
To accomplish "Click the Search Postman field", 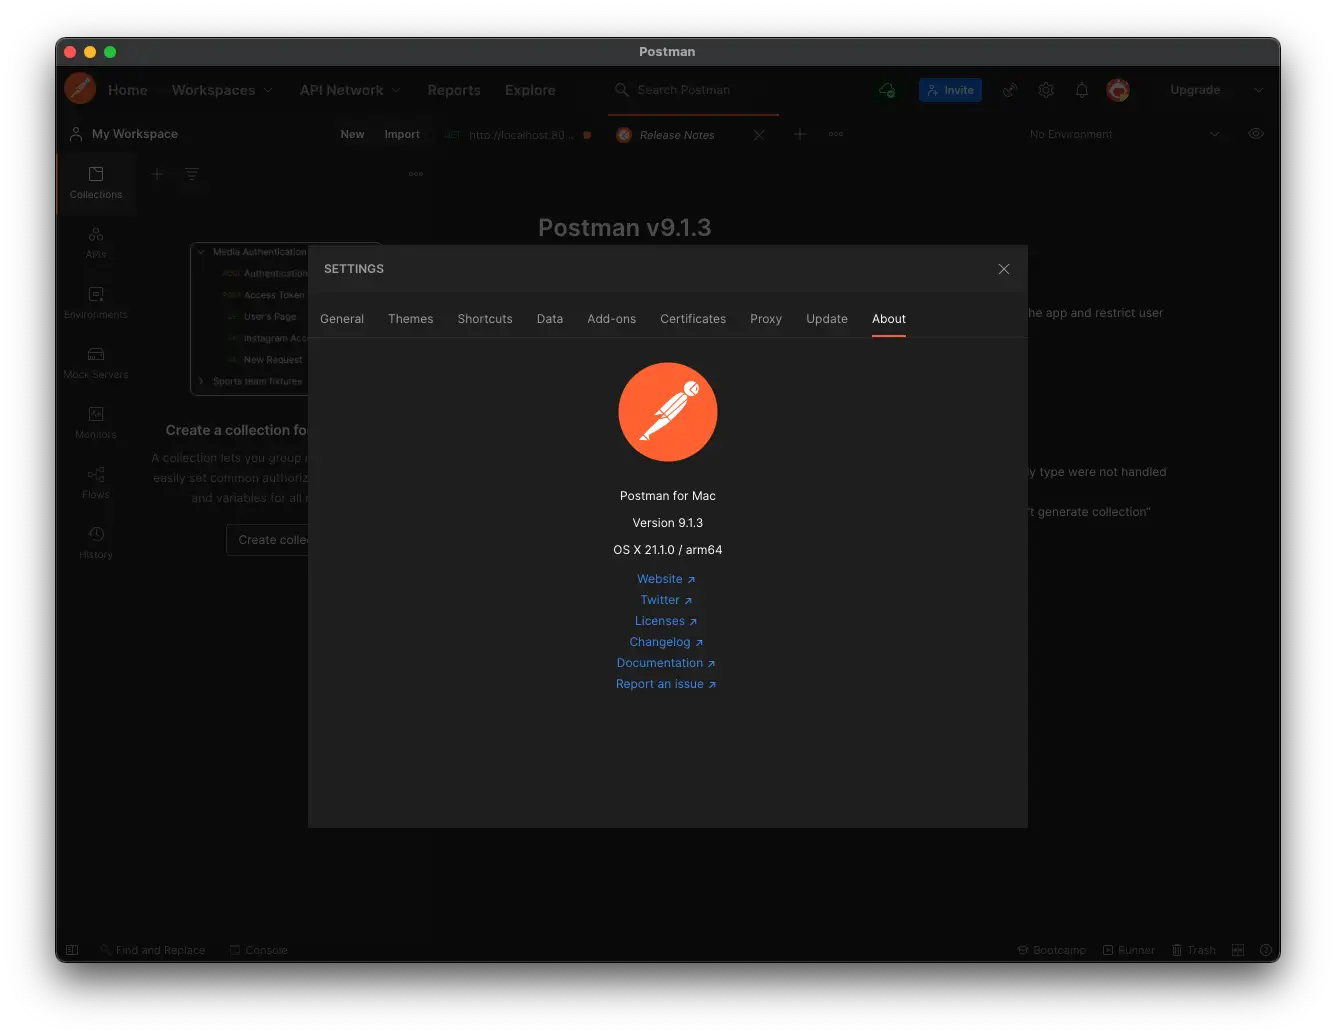I will (694, 90).
